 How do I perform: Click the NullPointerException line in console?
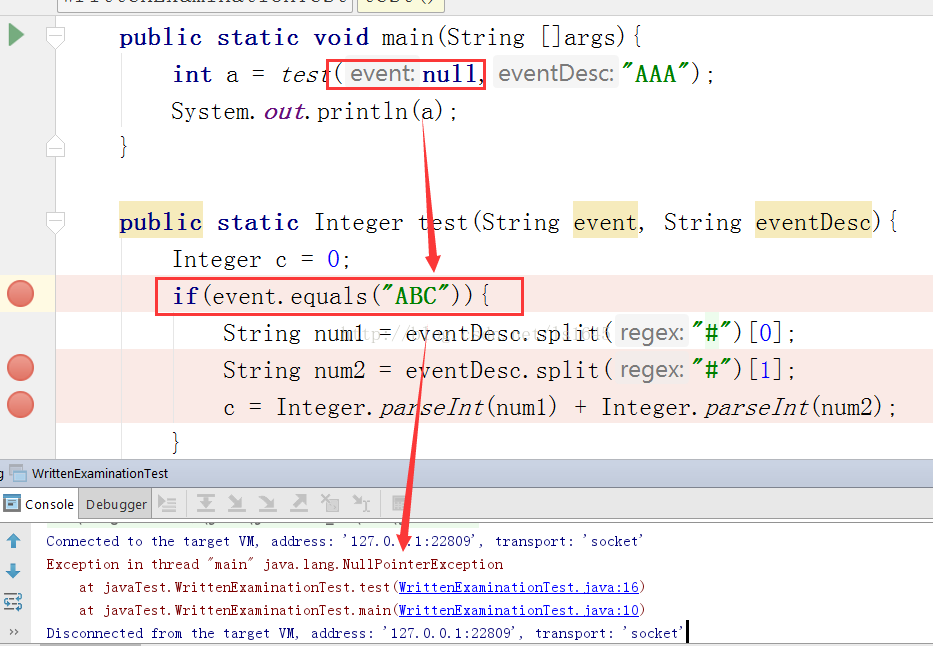coord(274,564)
